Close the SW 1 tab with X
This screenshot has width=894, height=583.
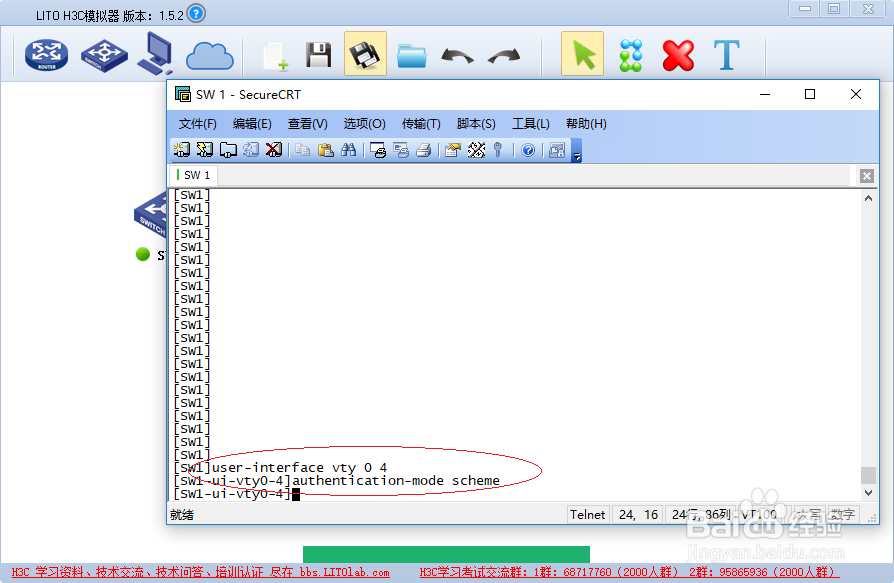[x=867, y=176]
